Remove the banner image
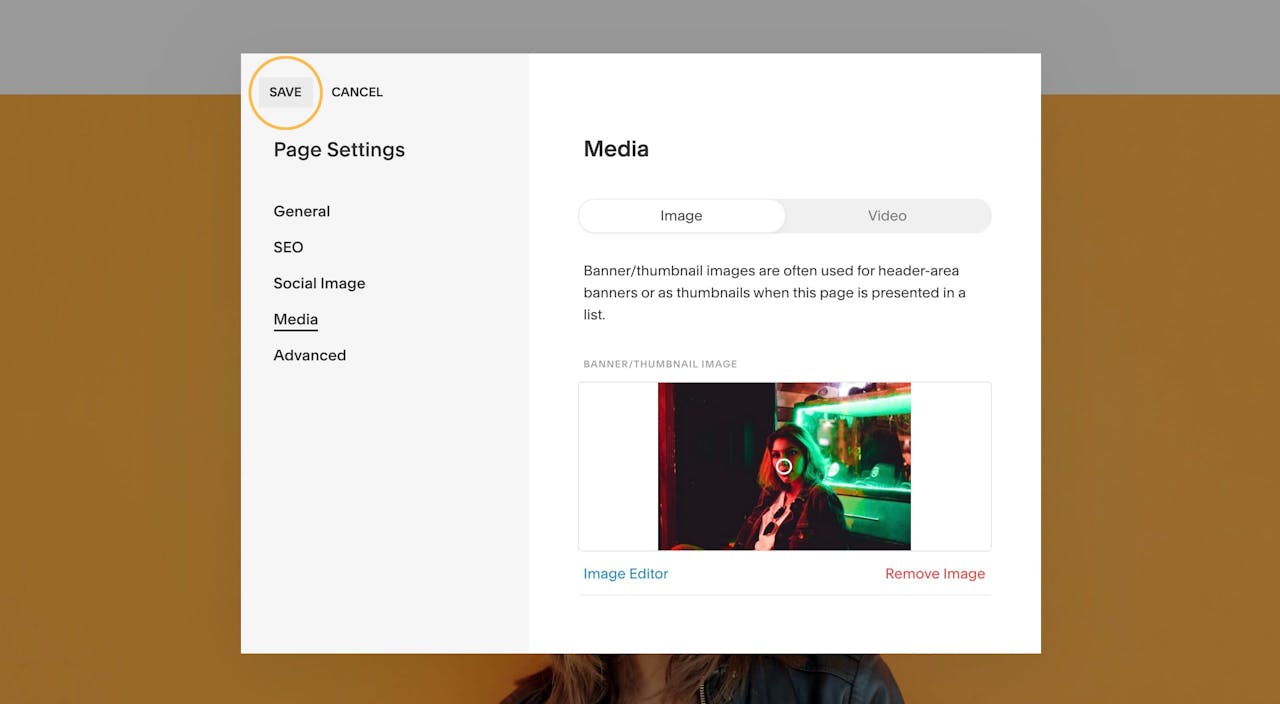This screenshot has width=1280, height=704. 934,573
